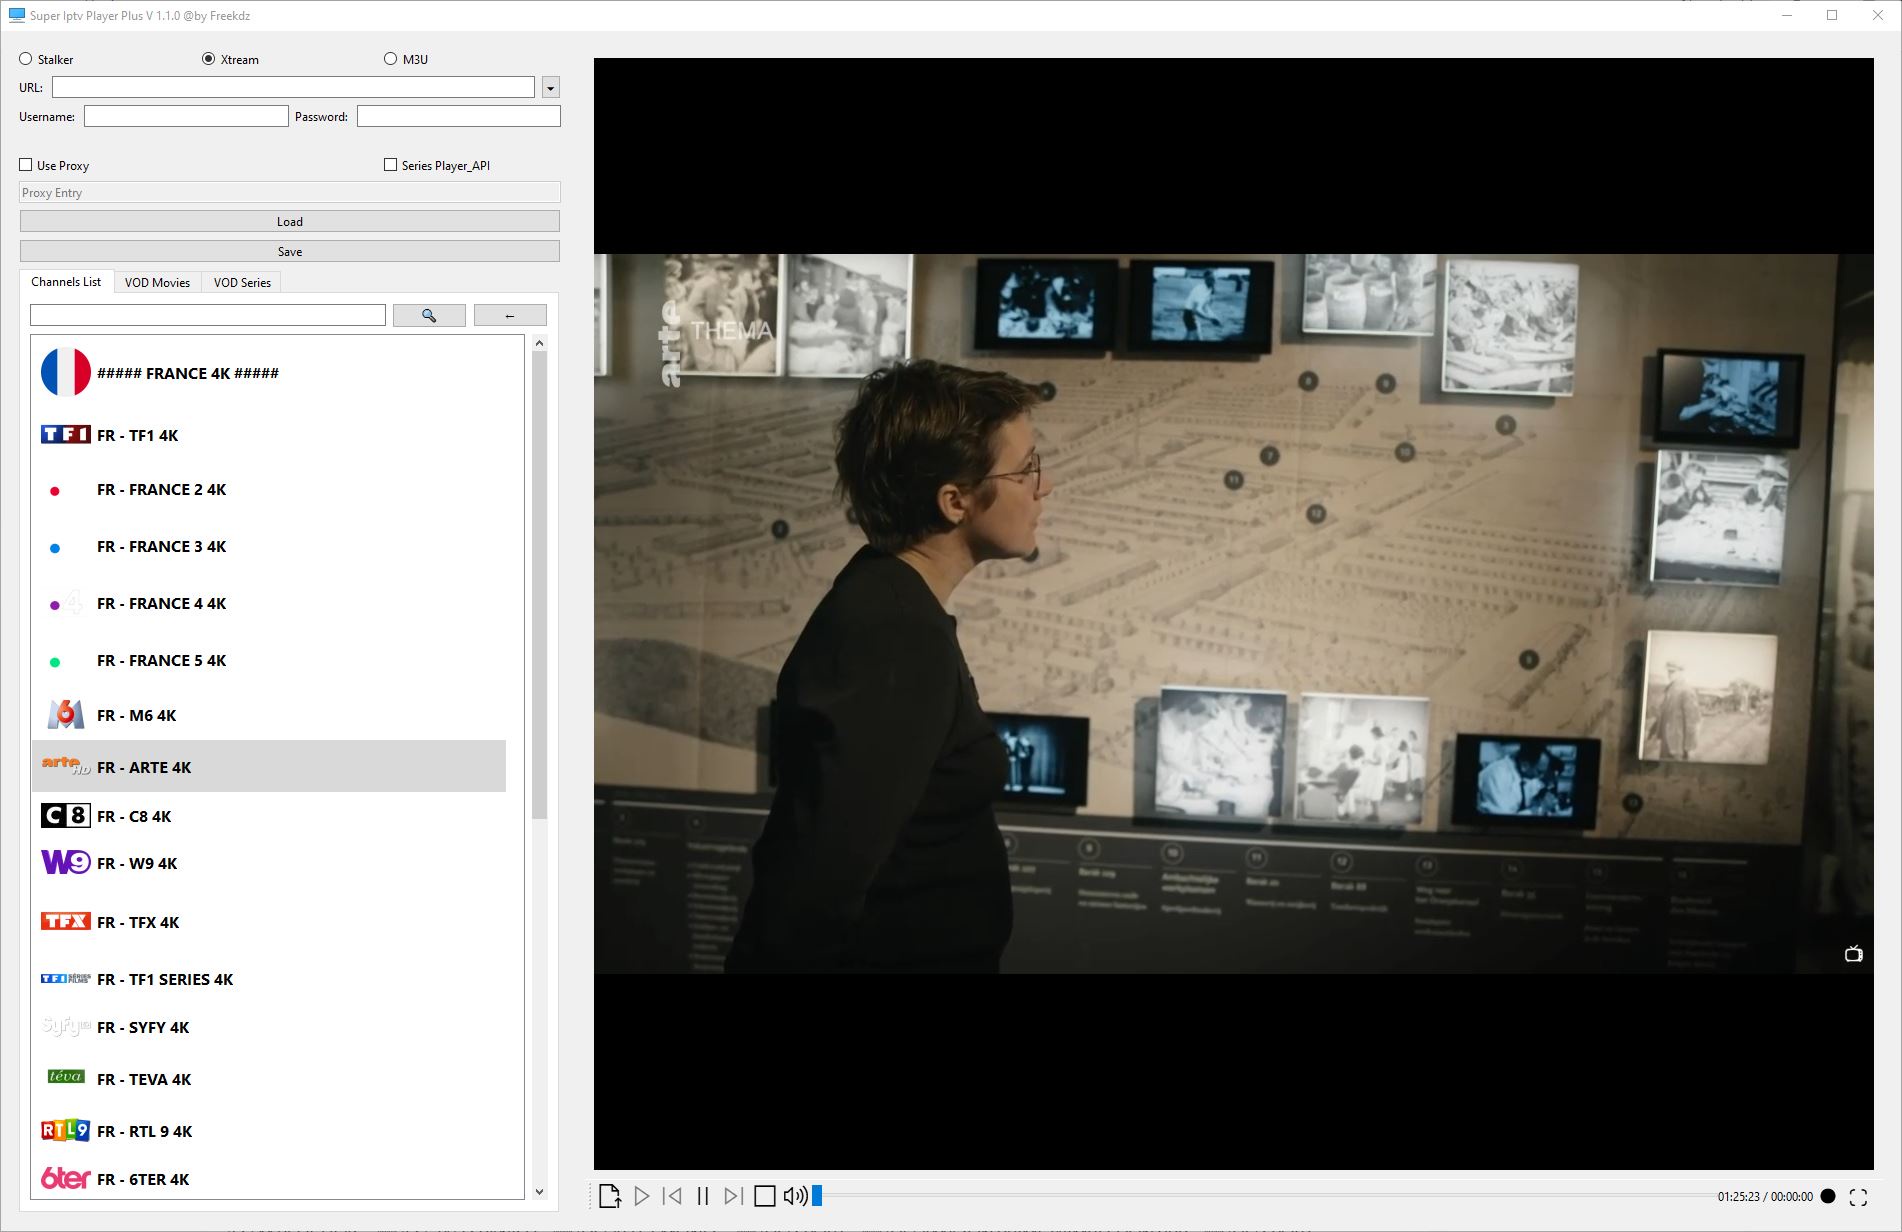Stop the video playback

pyautogui.click(x=765, y=1196)
